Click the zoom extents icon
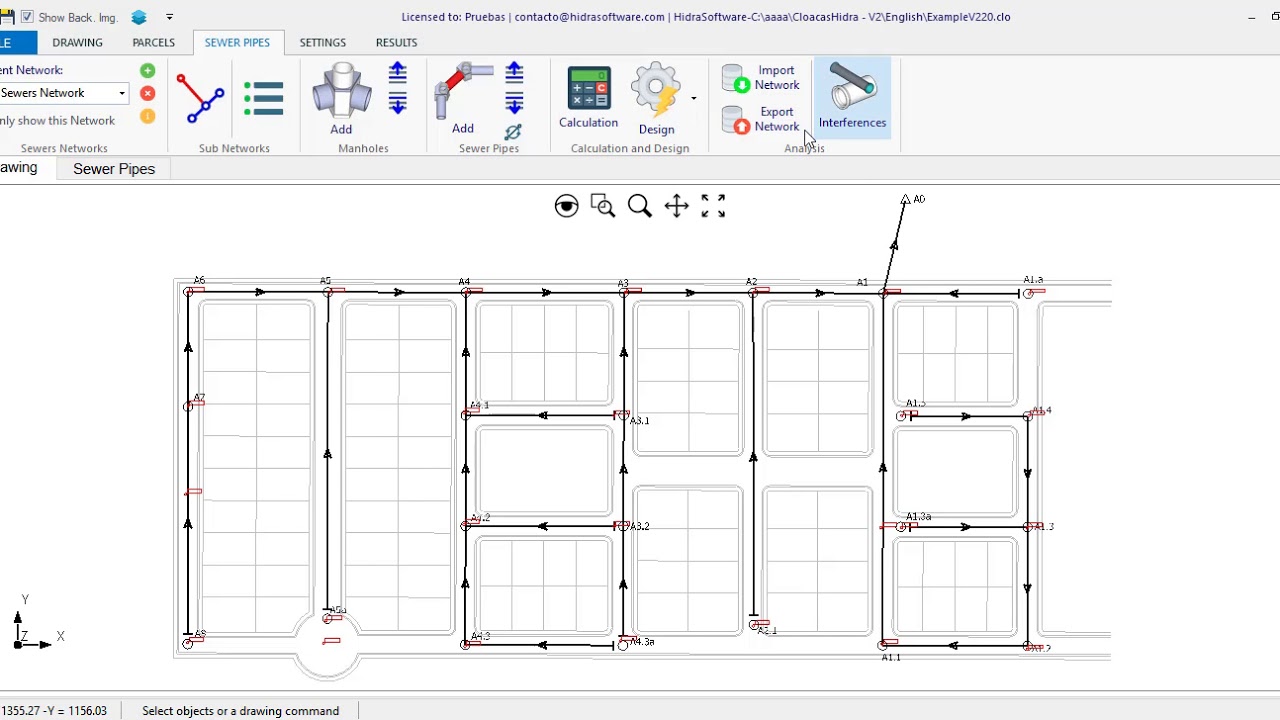 click(x=713, y=206)
